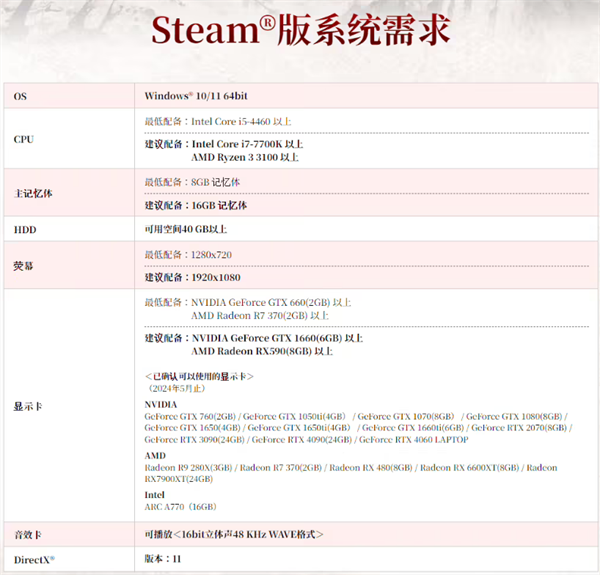Click "GeForce GTX 1070(8GB)" entry
The height and width of the screenshot is (575, 600).
406,417
